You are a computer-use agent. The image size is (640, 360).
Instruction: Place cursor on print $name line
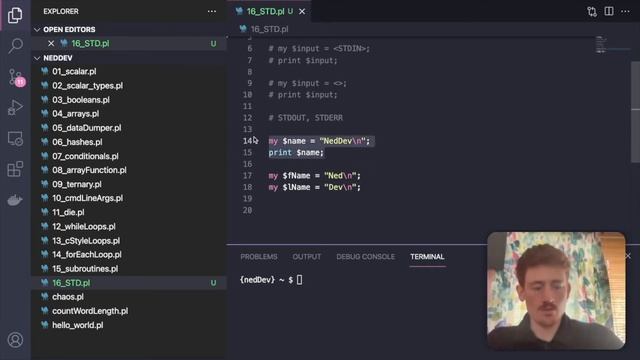click(x=296, y=153)
